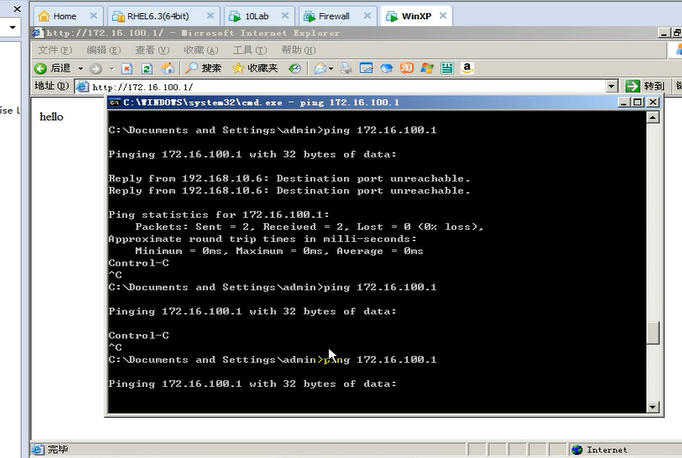Maximize the cmd.exe window
Image resolution: width=682 pixels, height=458 pixels.
[x=638, y=102]
